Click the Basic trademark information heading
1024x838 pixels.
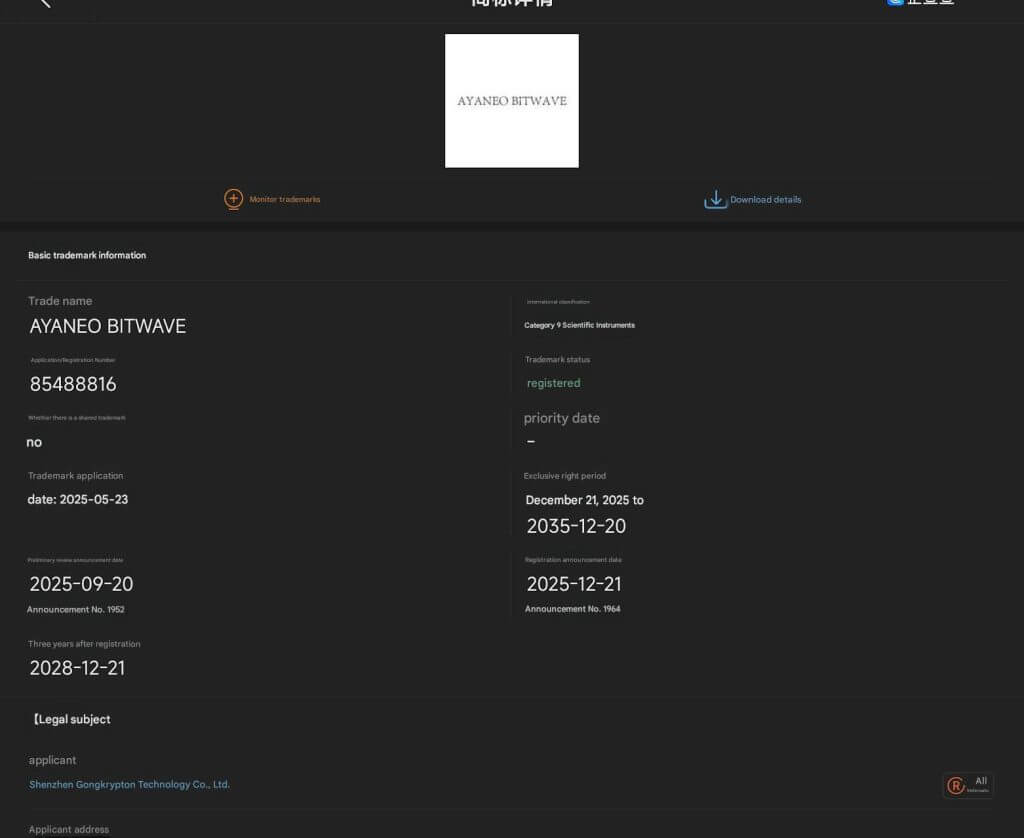click(x=87, y=255)
